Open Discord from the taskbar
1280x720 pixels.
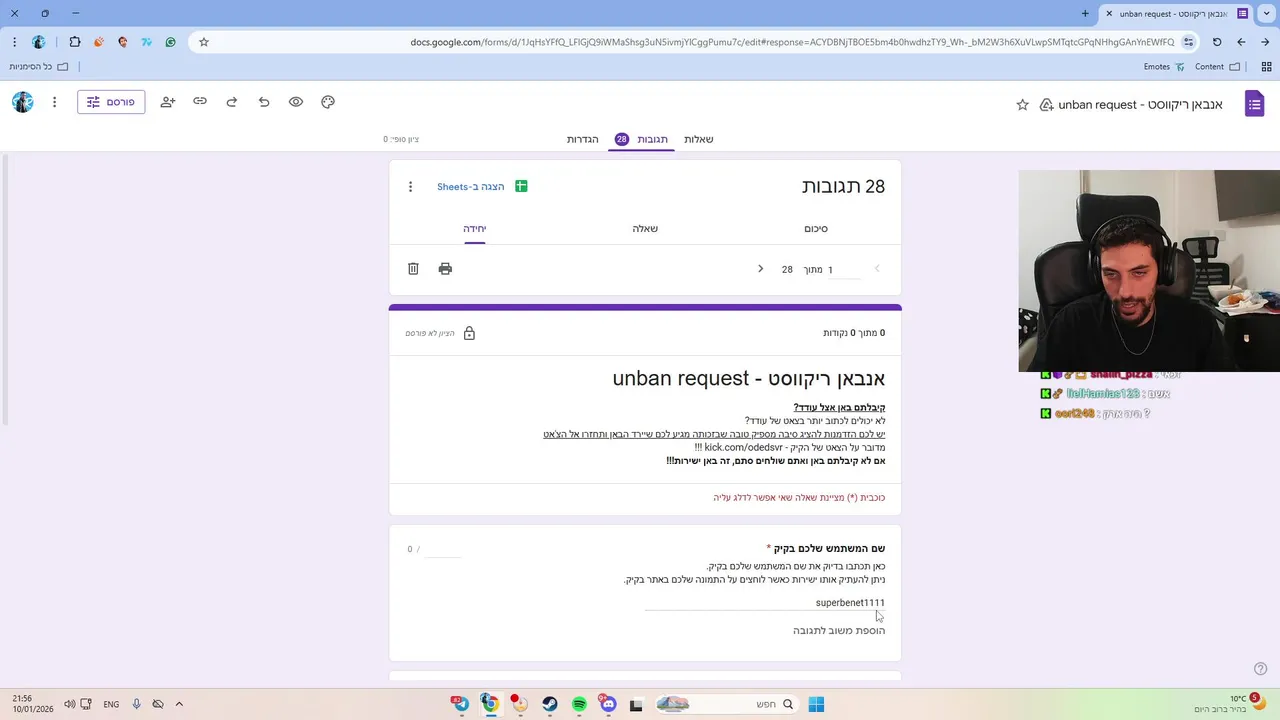click(x=608, y=704)
